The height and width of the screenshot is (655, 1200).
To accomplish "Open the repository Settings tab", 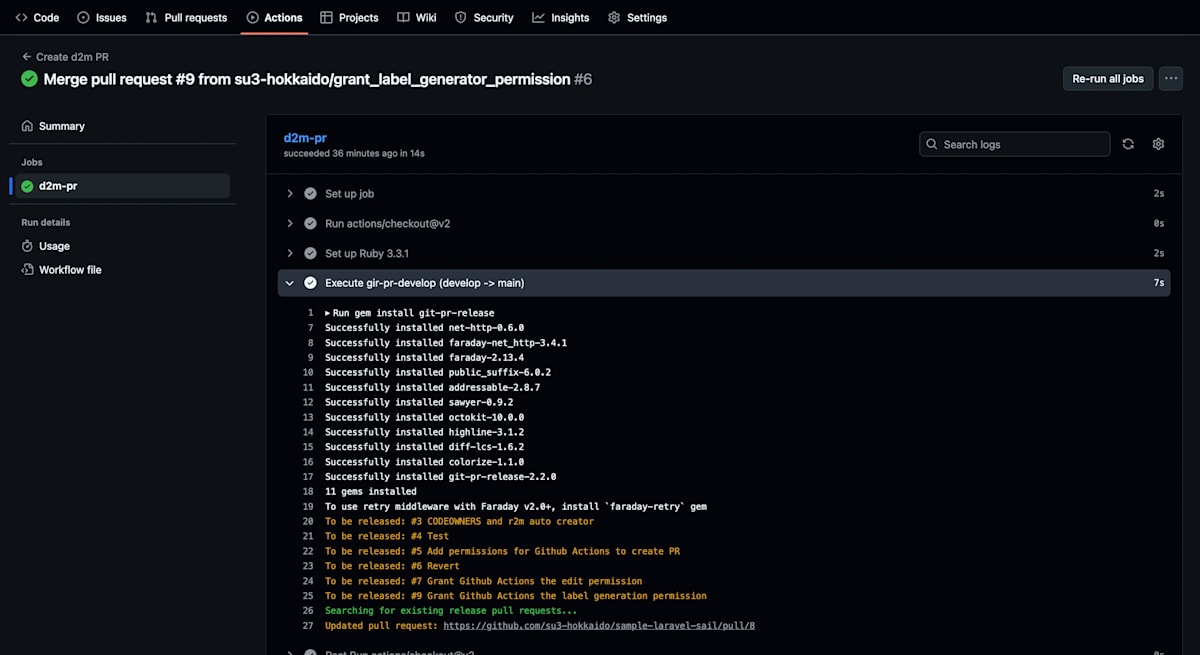I will [637, 17].
